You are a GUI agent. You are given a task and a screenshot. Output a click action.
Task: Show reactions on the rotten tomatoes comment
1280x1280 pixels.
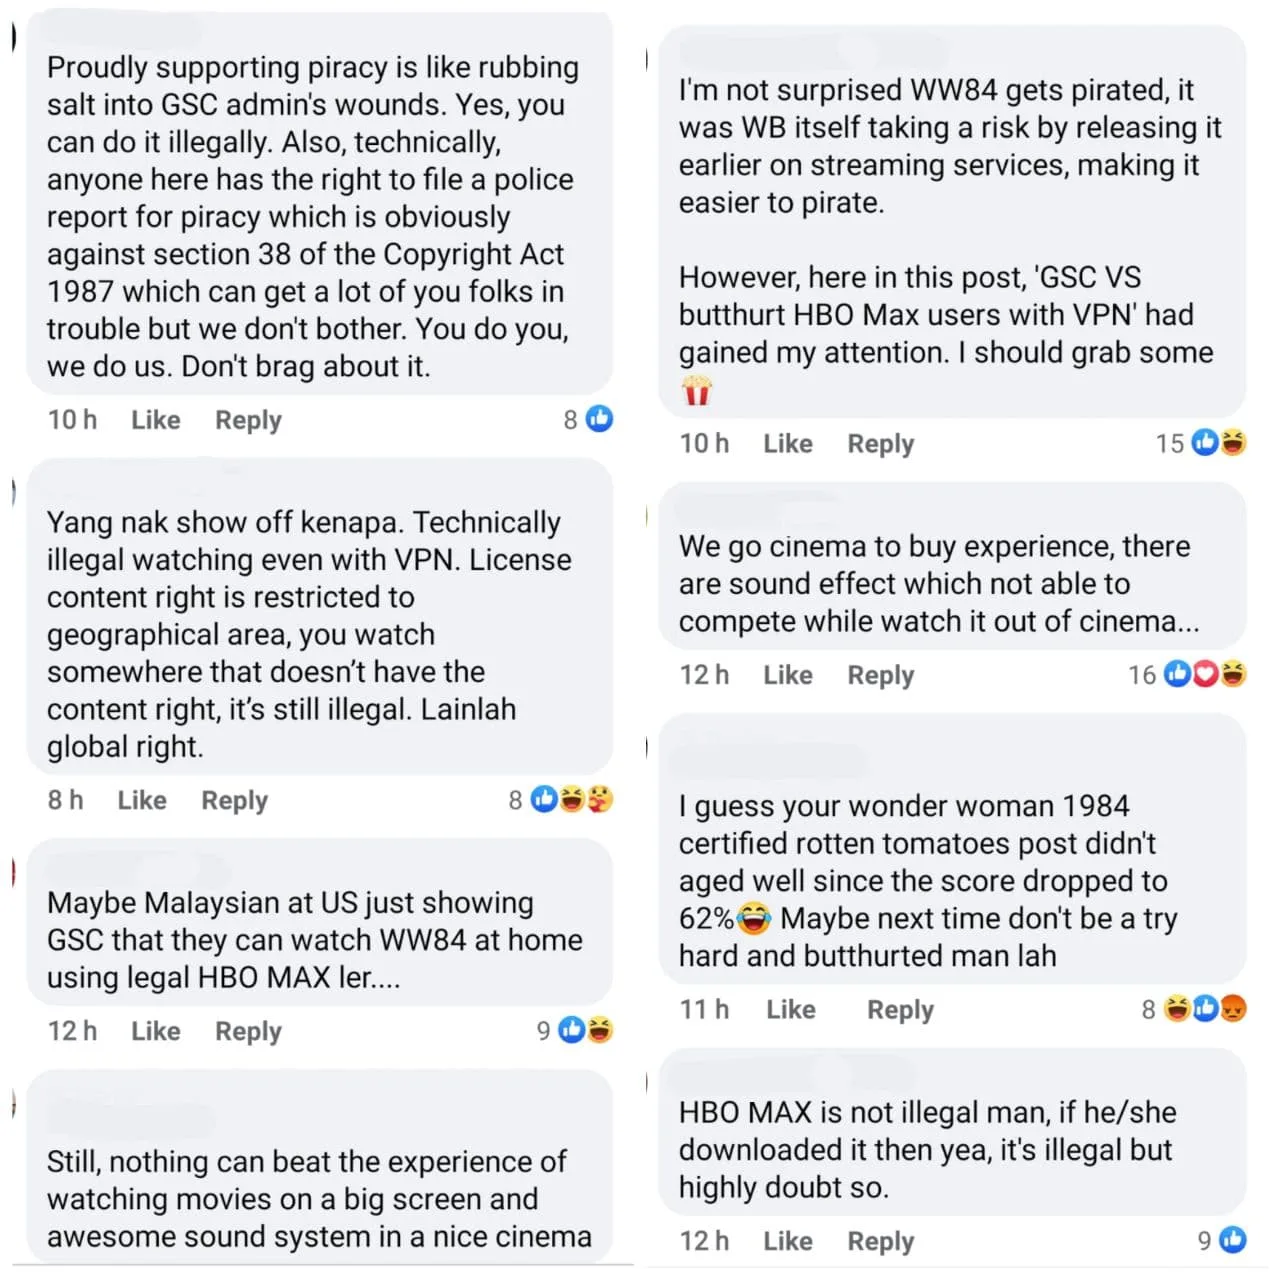point(1205,1009)
